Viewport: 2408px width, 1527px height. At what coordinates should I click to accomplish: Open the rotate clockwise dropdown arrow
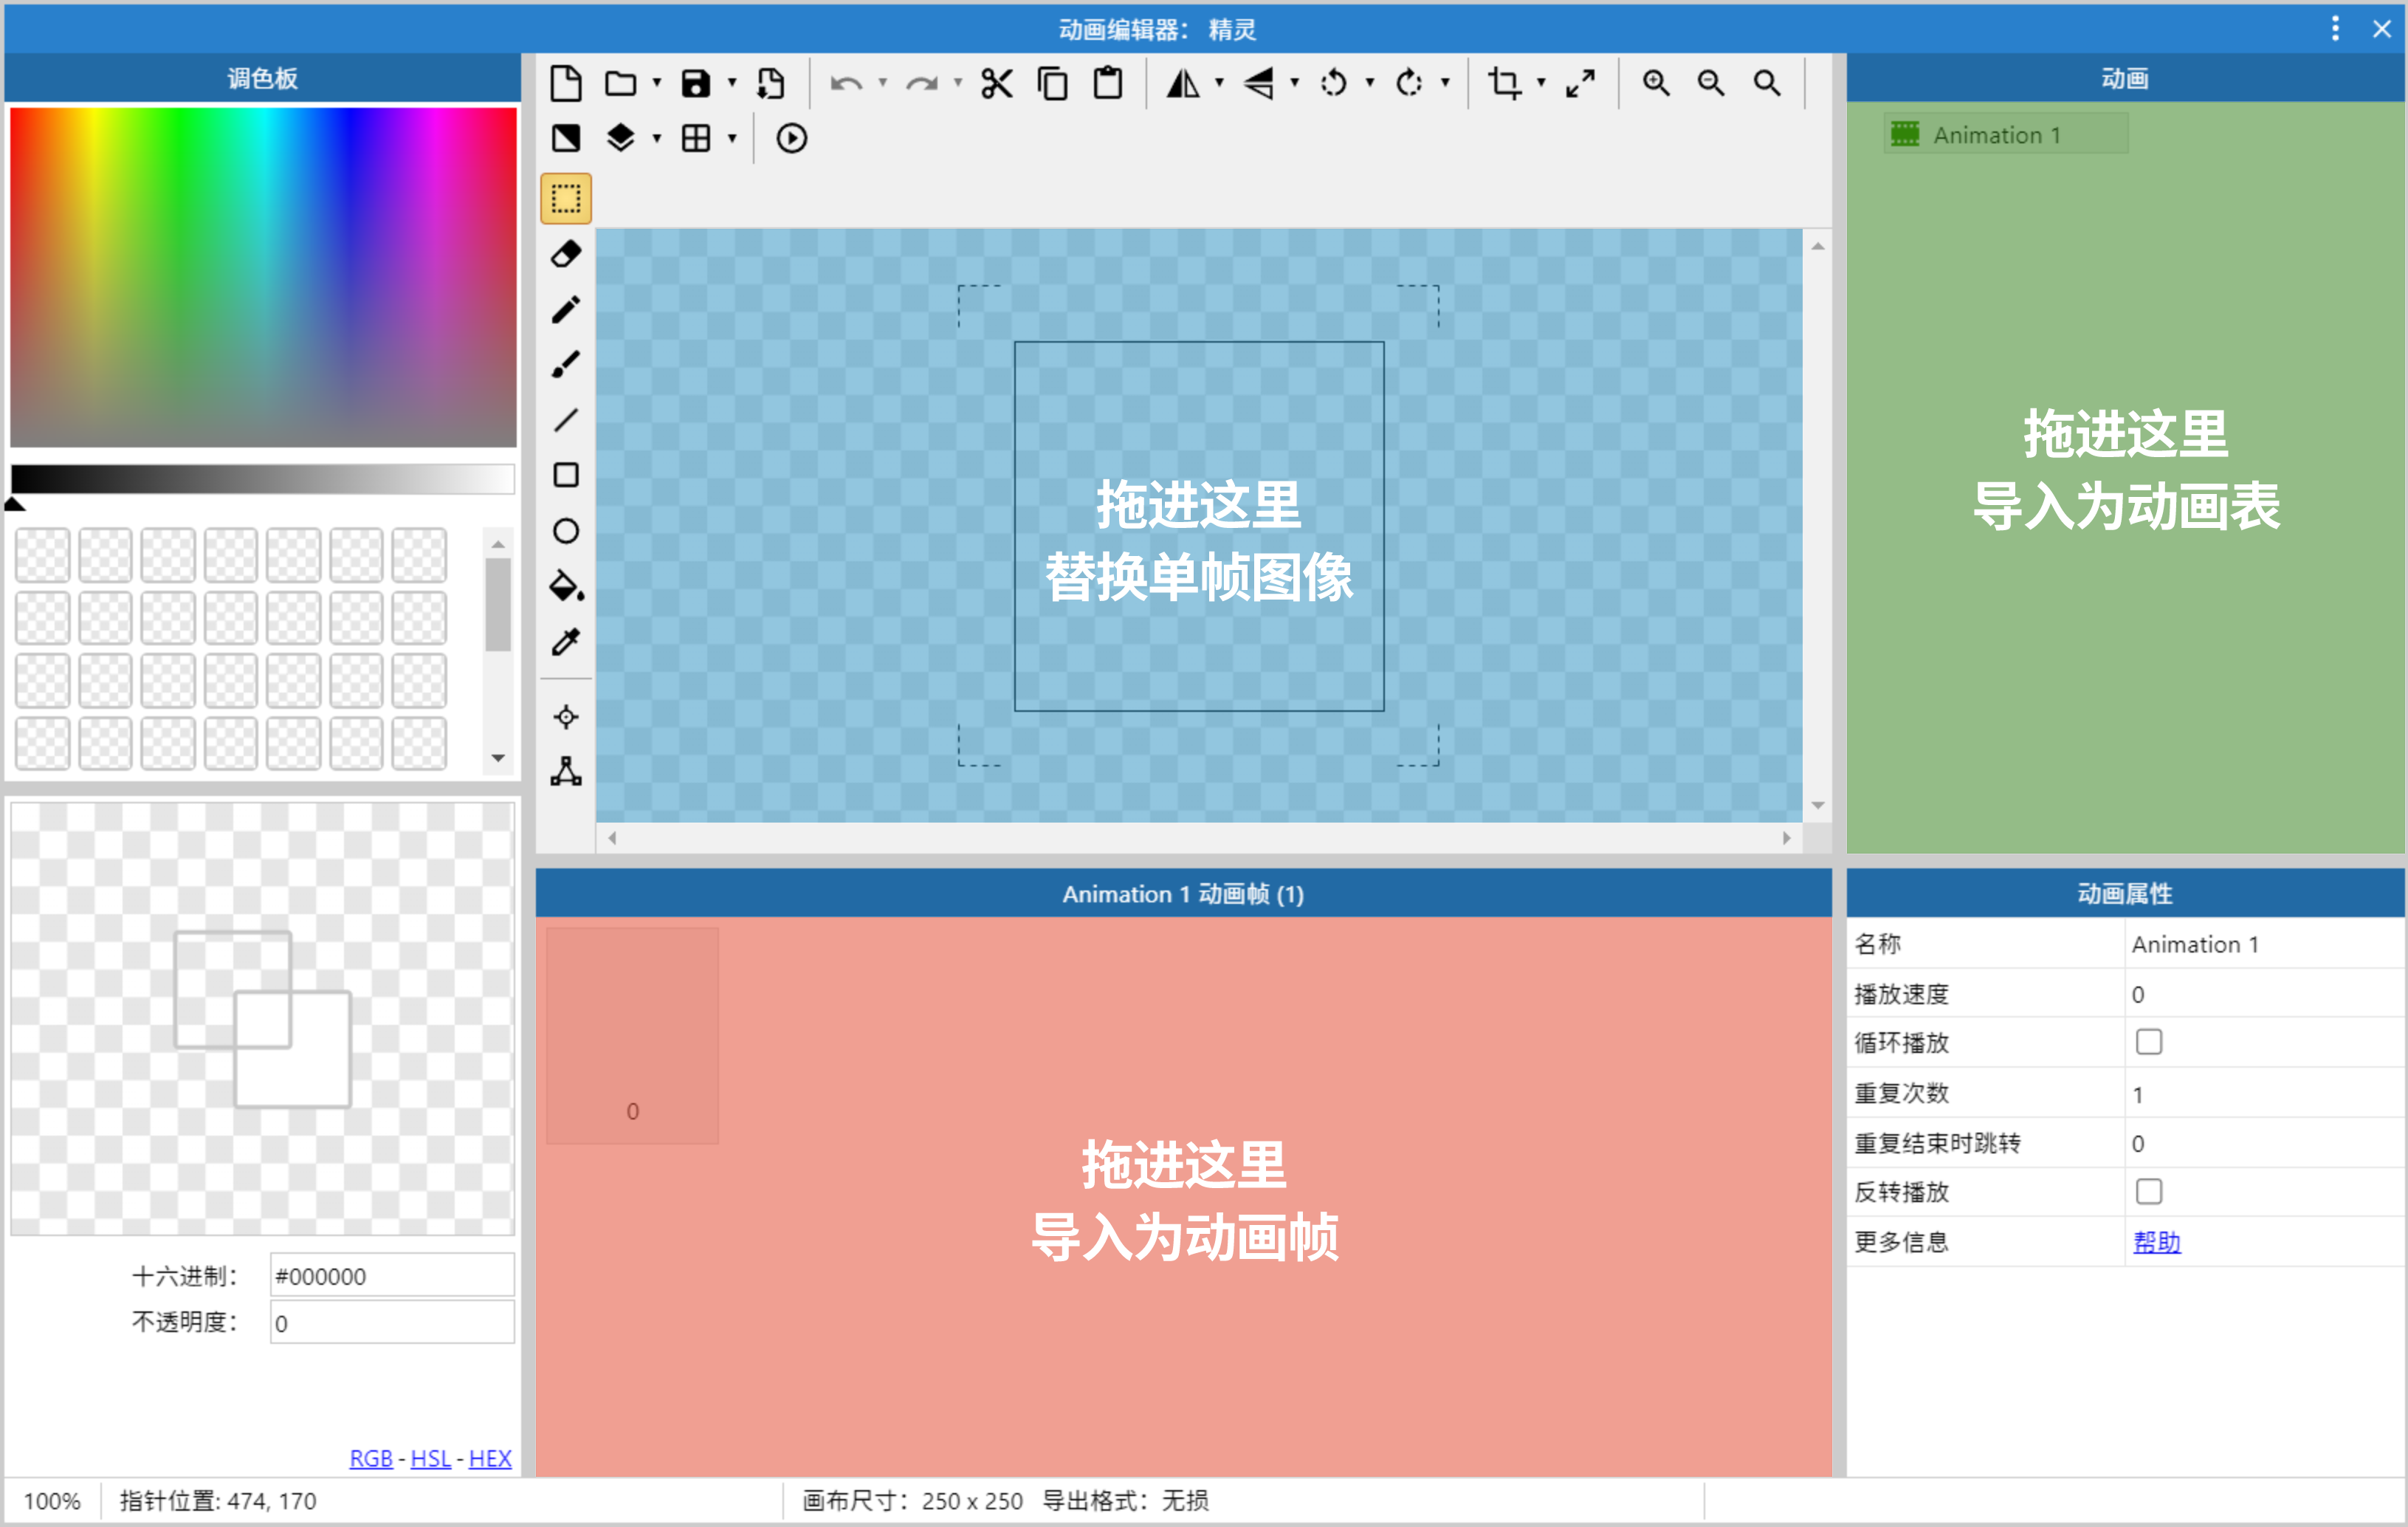(1447, 84)
